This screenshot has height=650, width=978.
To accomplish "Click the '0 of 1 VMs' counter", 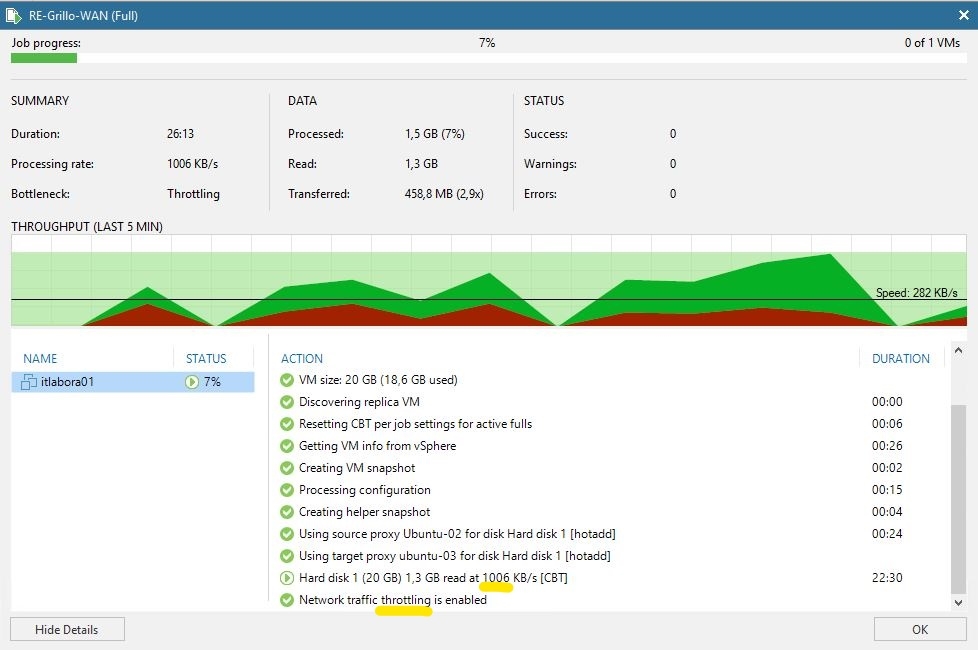I will [x=932, y=42].
